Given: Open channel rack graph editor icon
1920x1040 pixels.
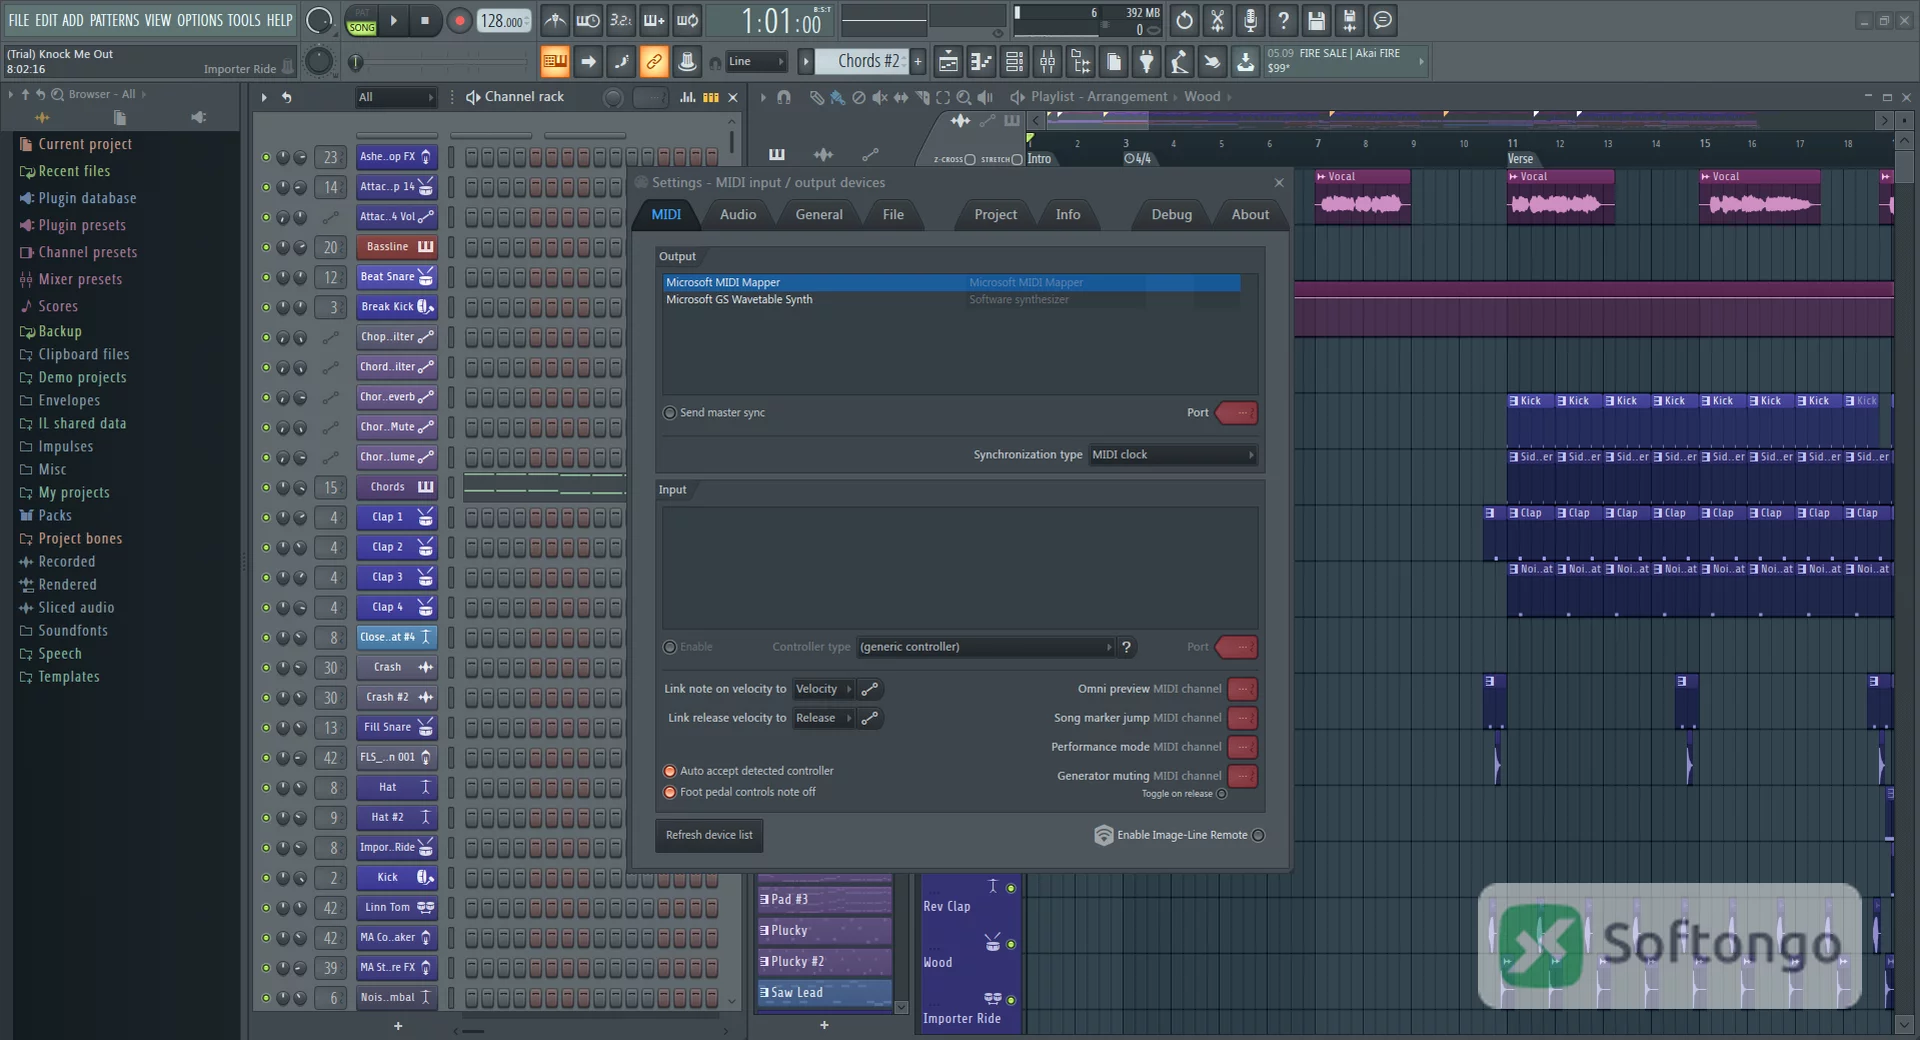Looking at the screenshot, I should [687, 97].
